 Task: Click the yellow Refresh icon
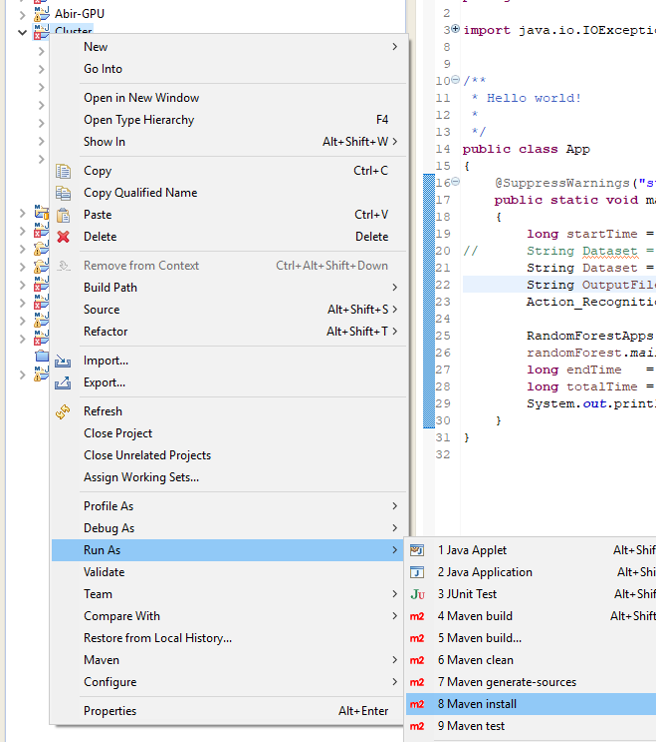64,411
